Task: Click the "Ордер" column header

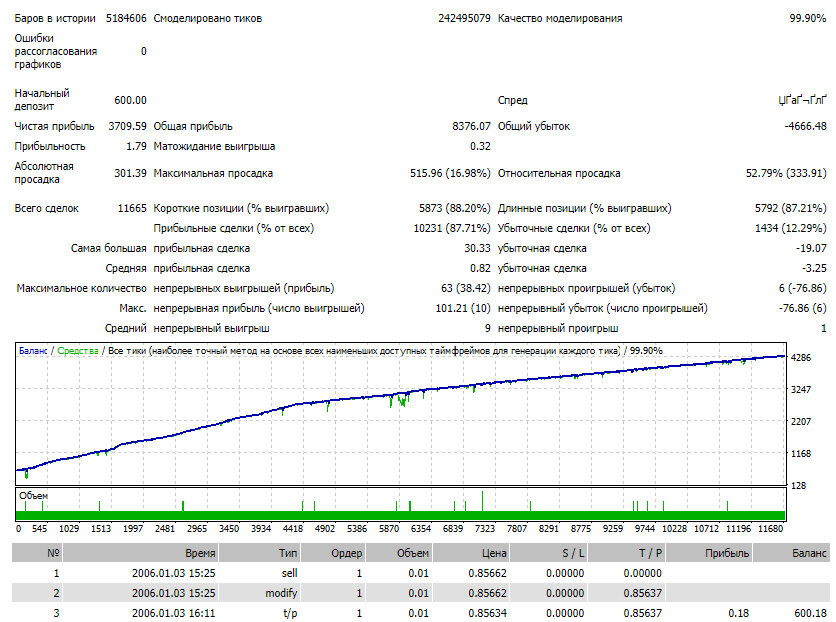Action: pos(333,553)
